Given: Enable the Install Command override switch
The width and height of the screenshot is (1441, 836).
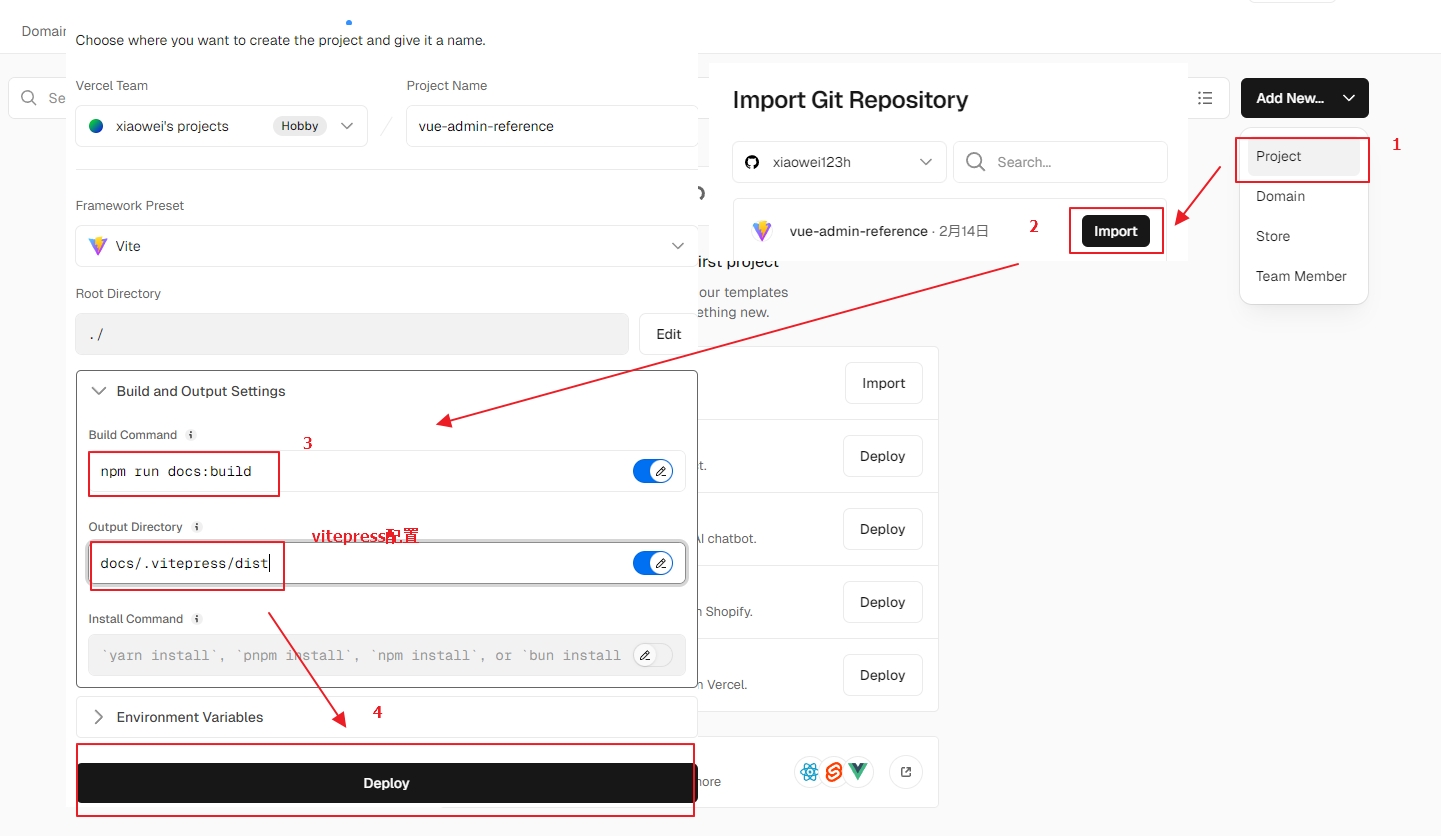Looking at the screenshot, I should (x=653, y=655).
